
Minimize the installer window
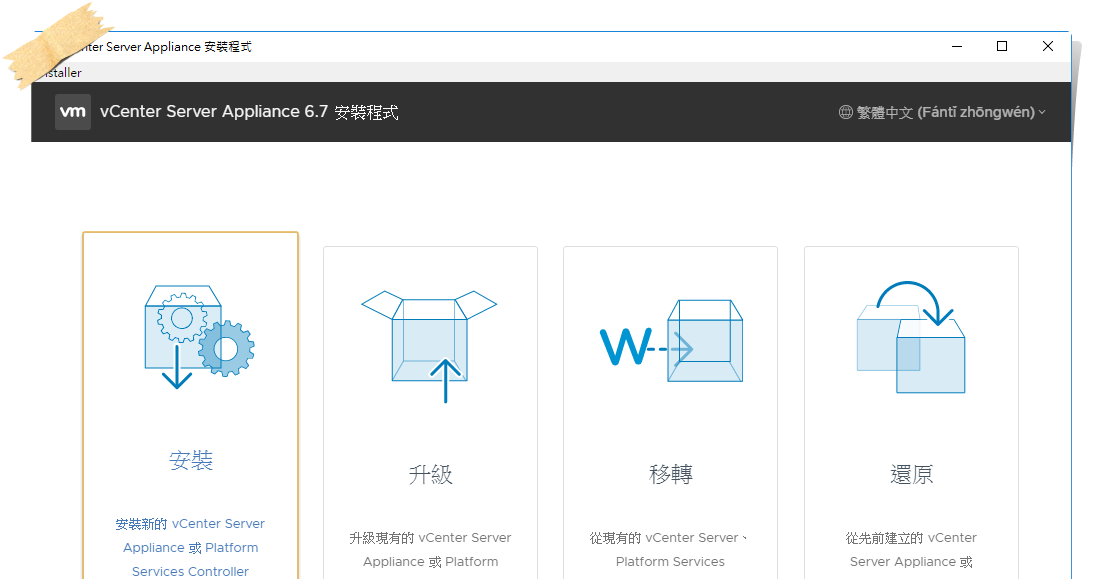coord(956,46)
